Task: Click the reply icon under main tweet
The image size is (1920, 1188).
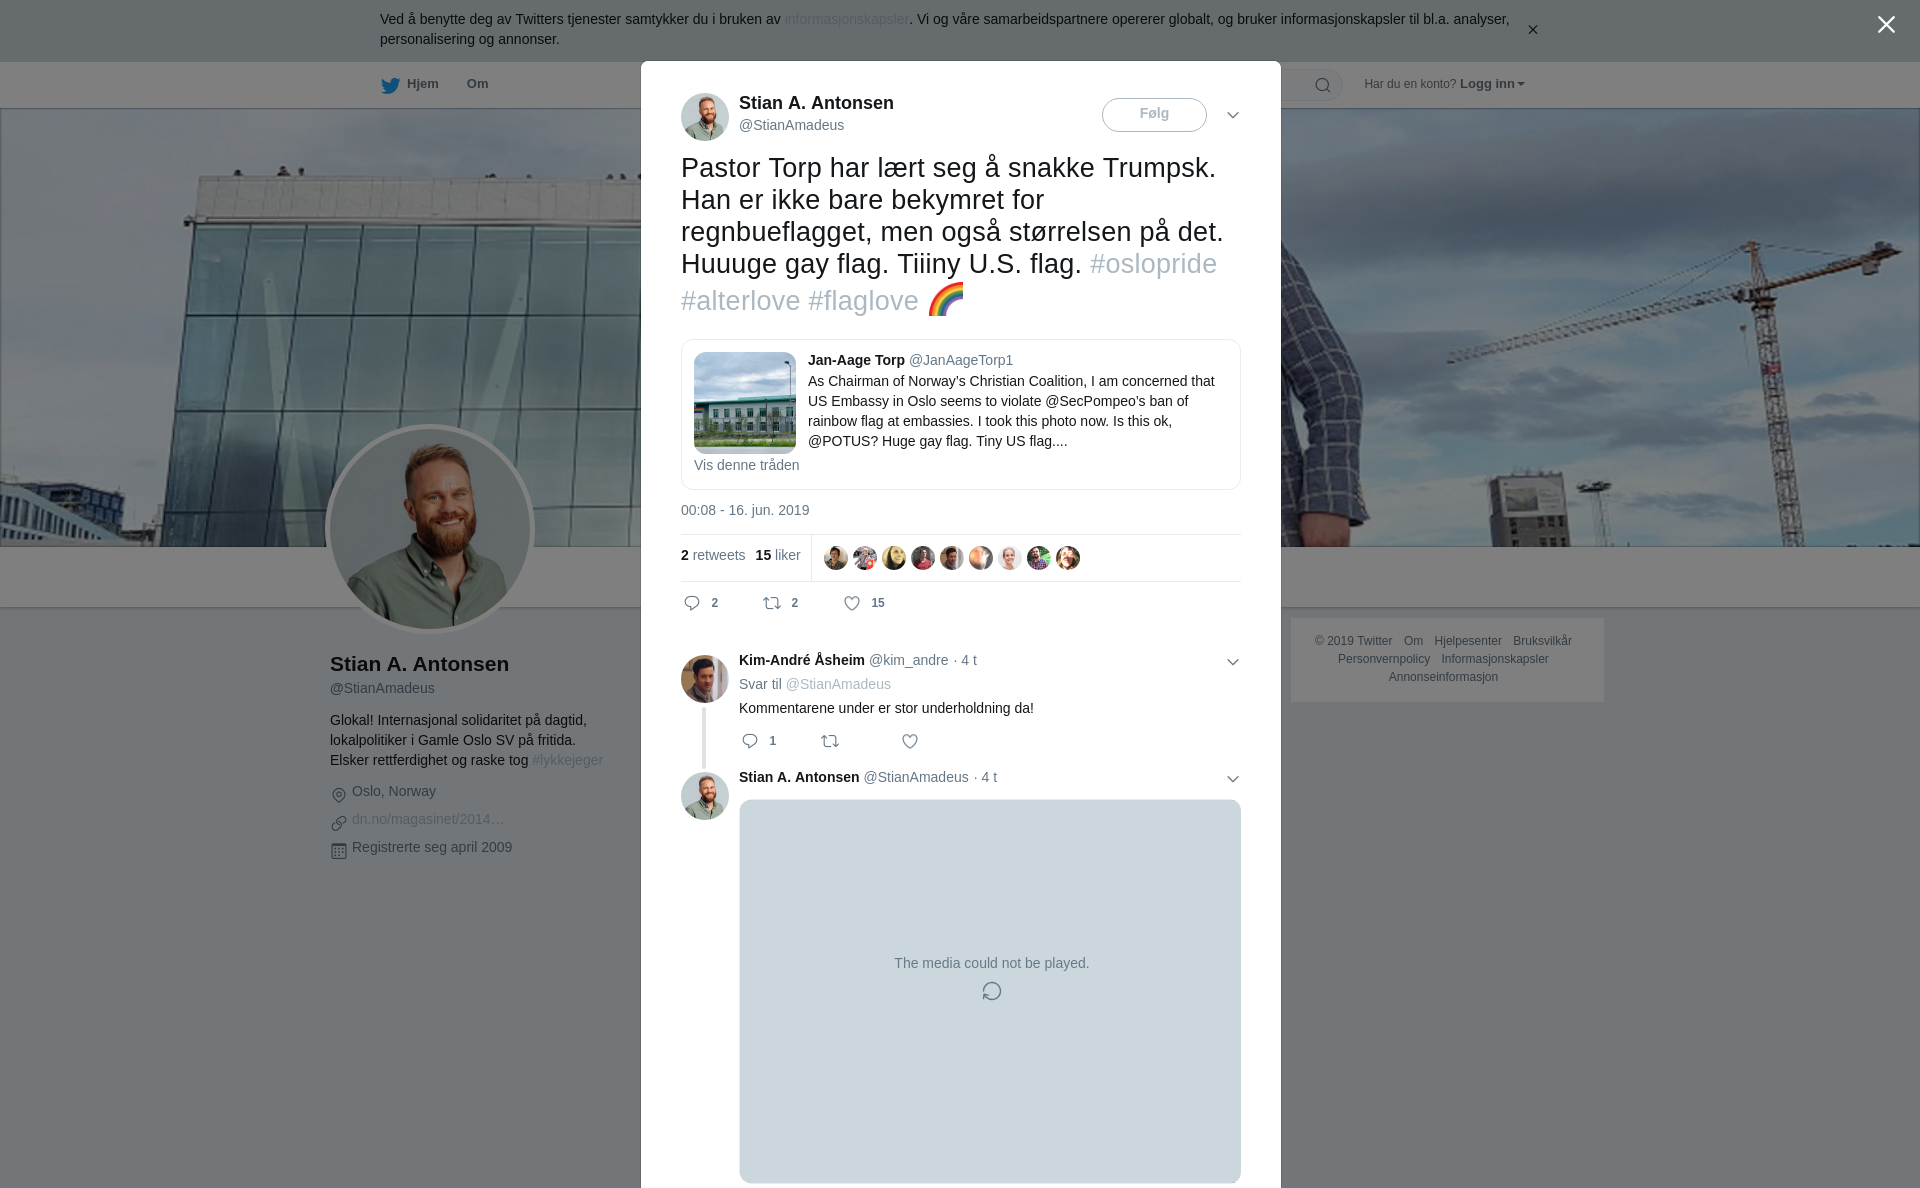Action: [692, 603]
